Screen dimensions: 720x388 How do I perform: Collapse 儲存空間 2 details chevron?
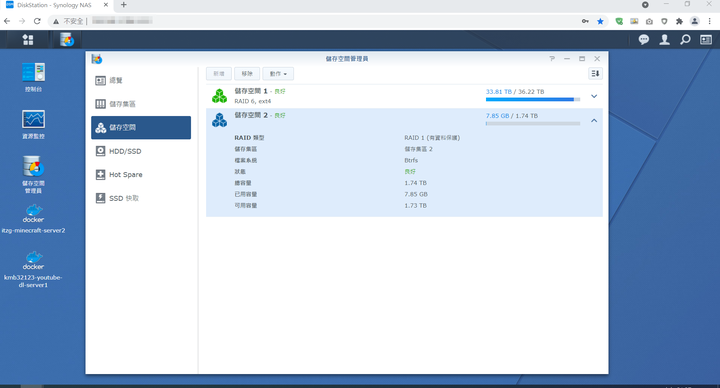click(x=594, y=120)
